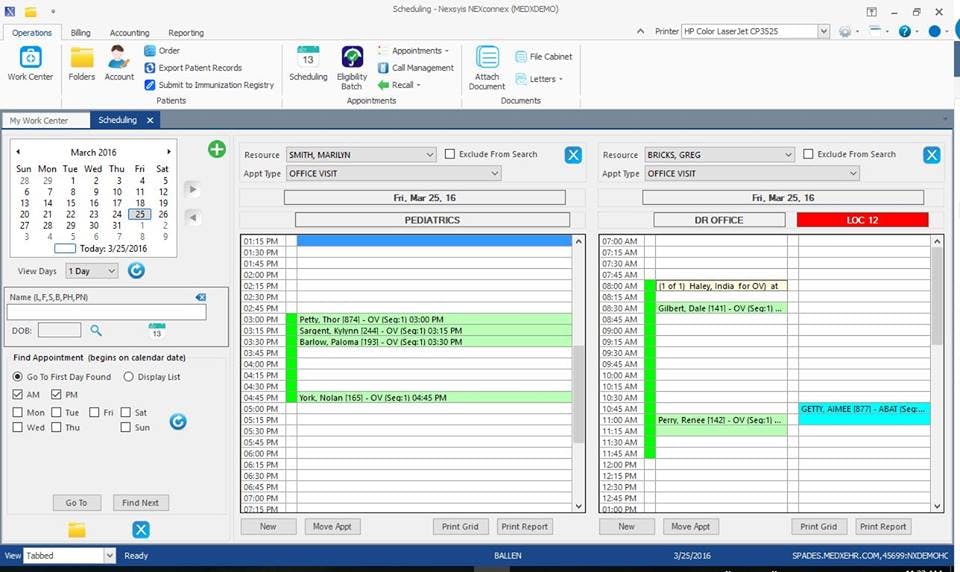This screenshot has width=960, height=572.
Task: Click the right arrow button beside calendar
Action: click(x=193, y=189)
